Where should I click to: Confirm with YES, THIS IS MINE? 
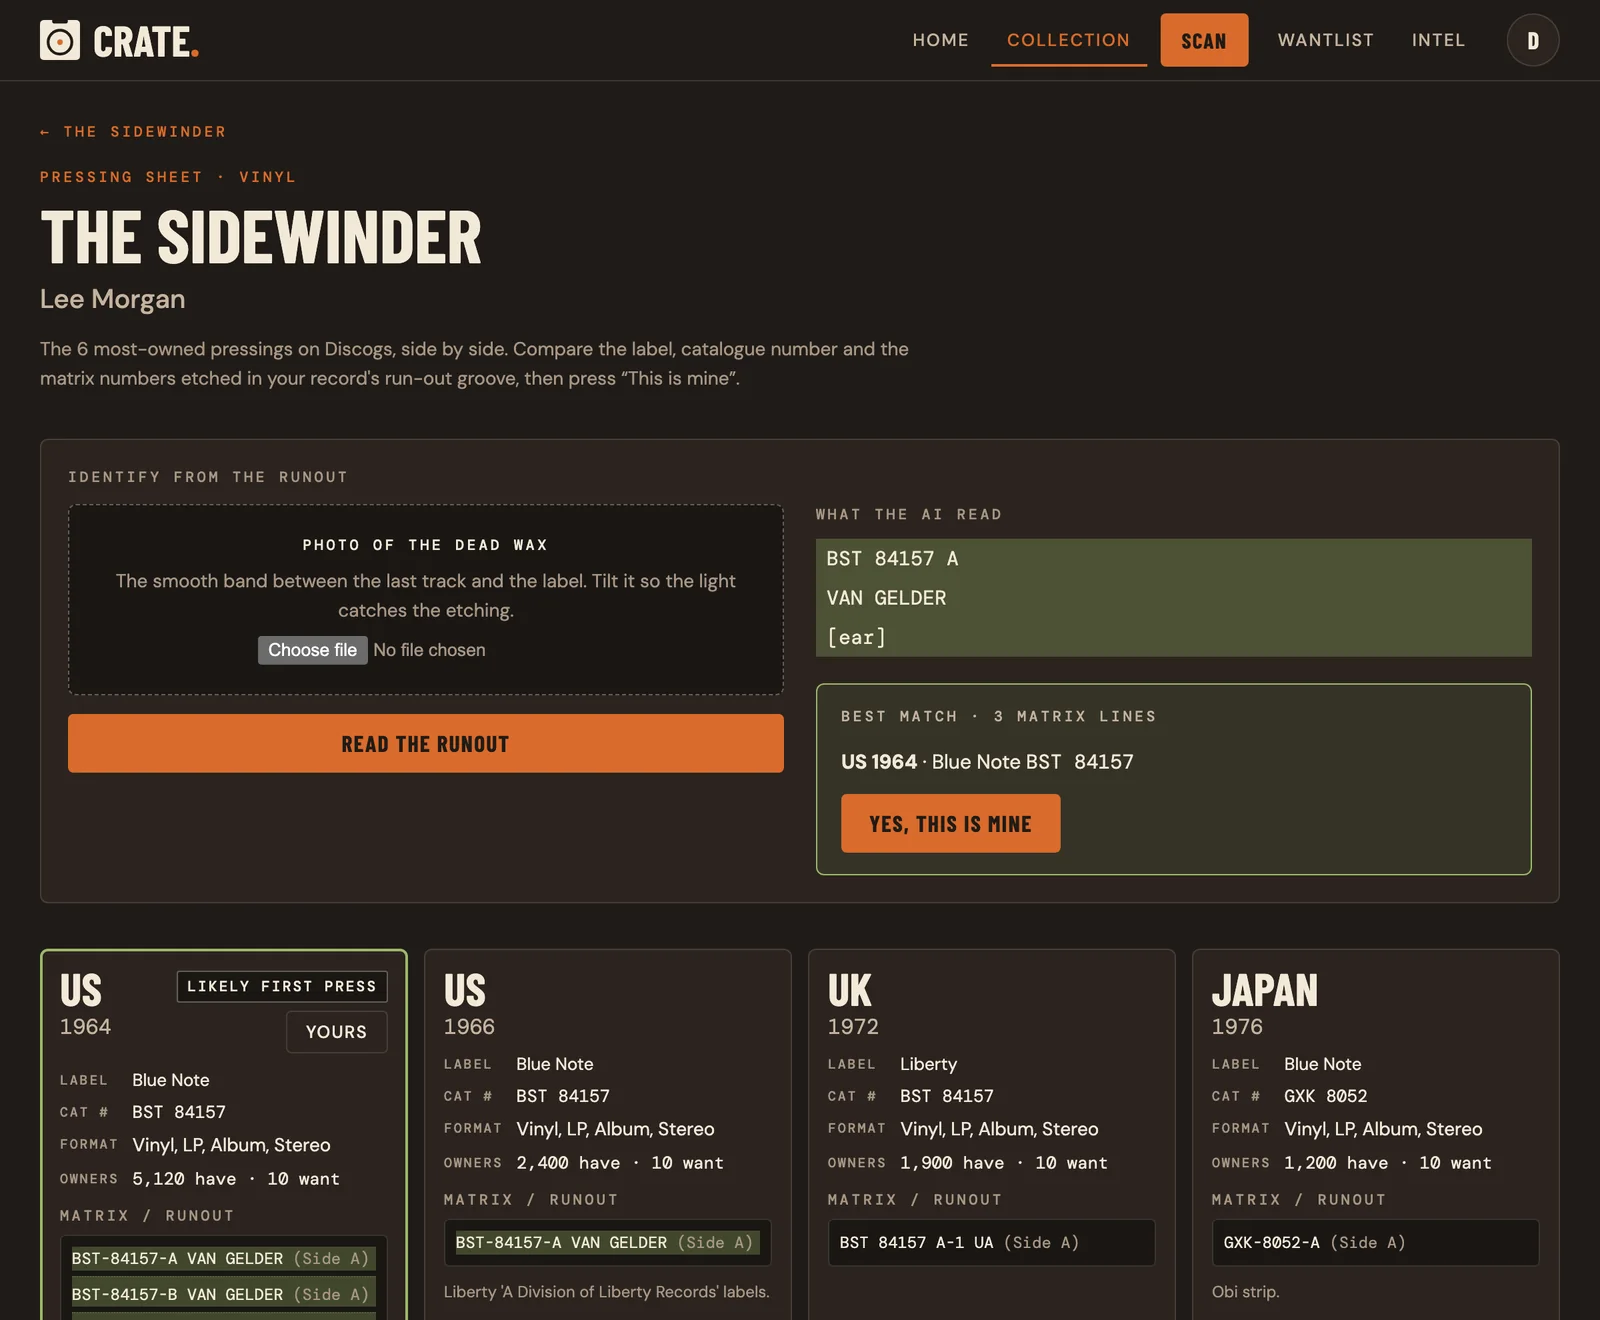click(x=950, y=823)
